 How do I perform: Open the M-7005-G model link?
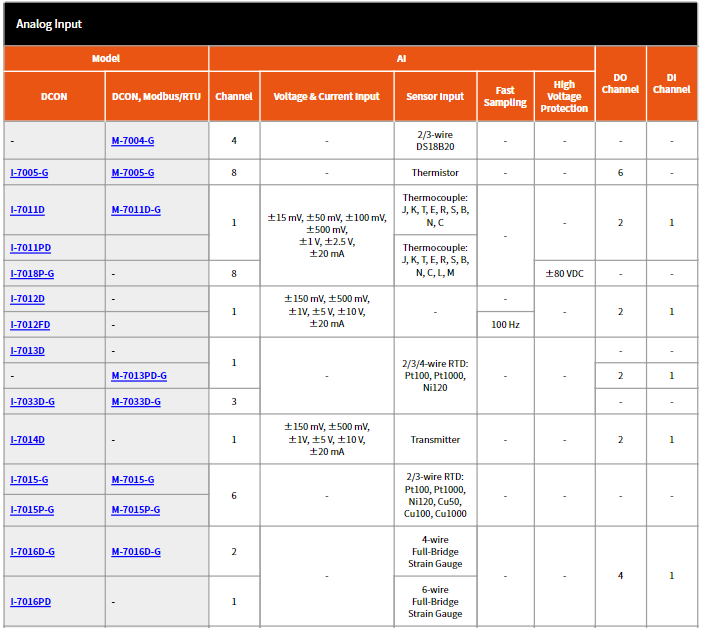pos(133,173)
